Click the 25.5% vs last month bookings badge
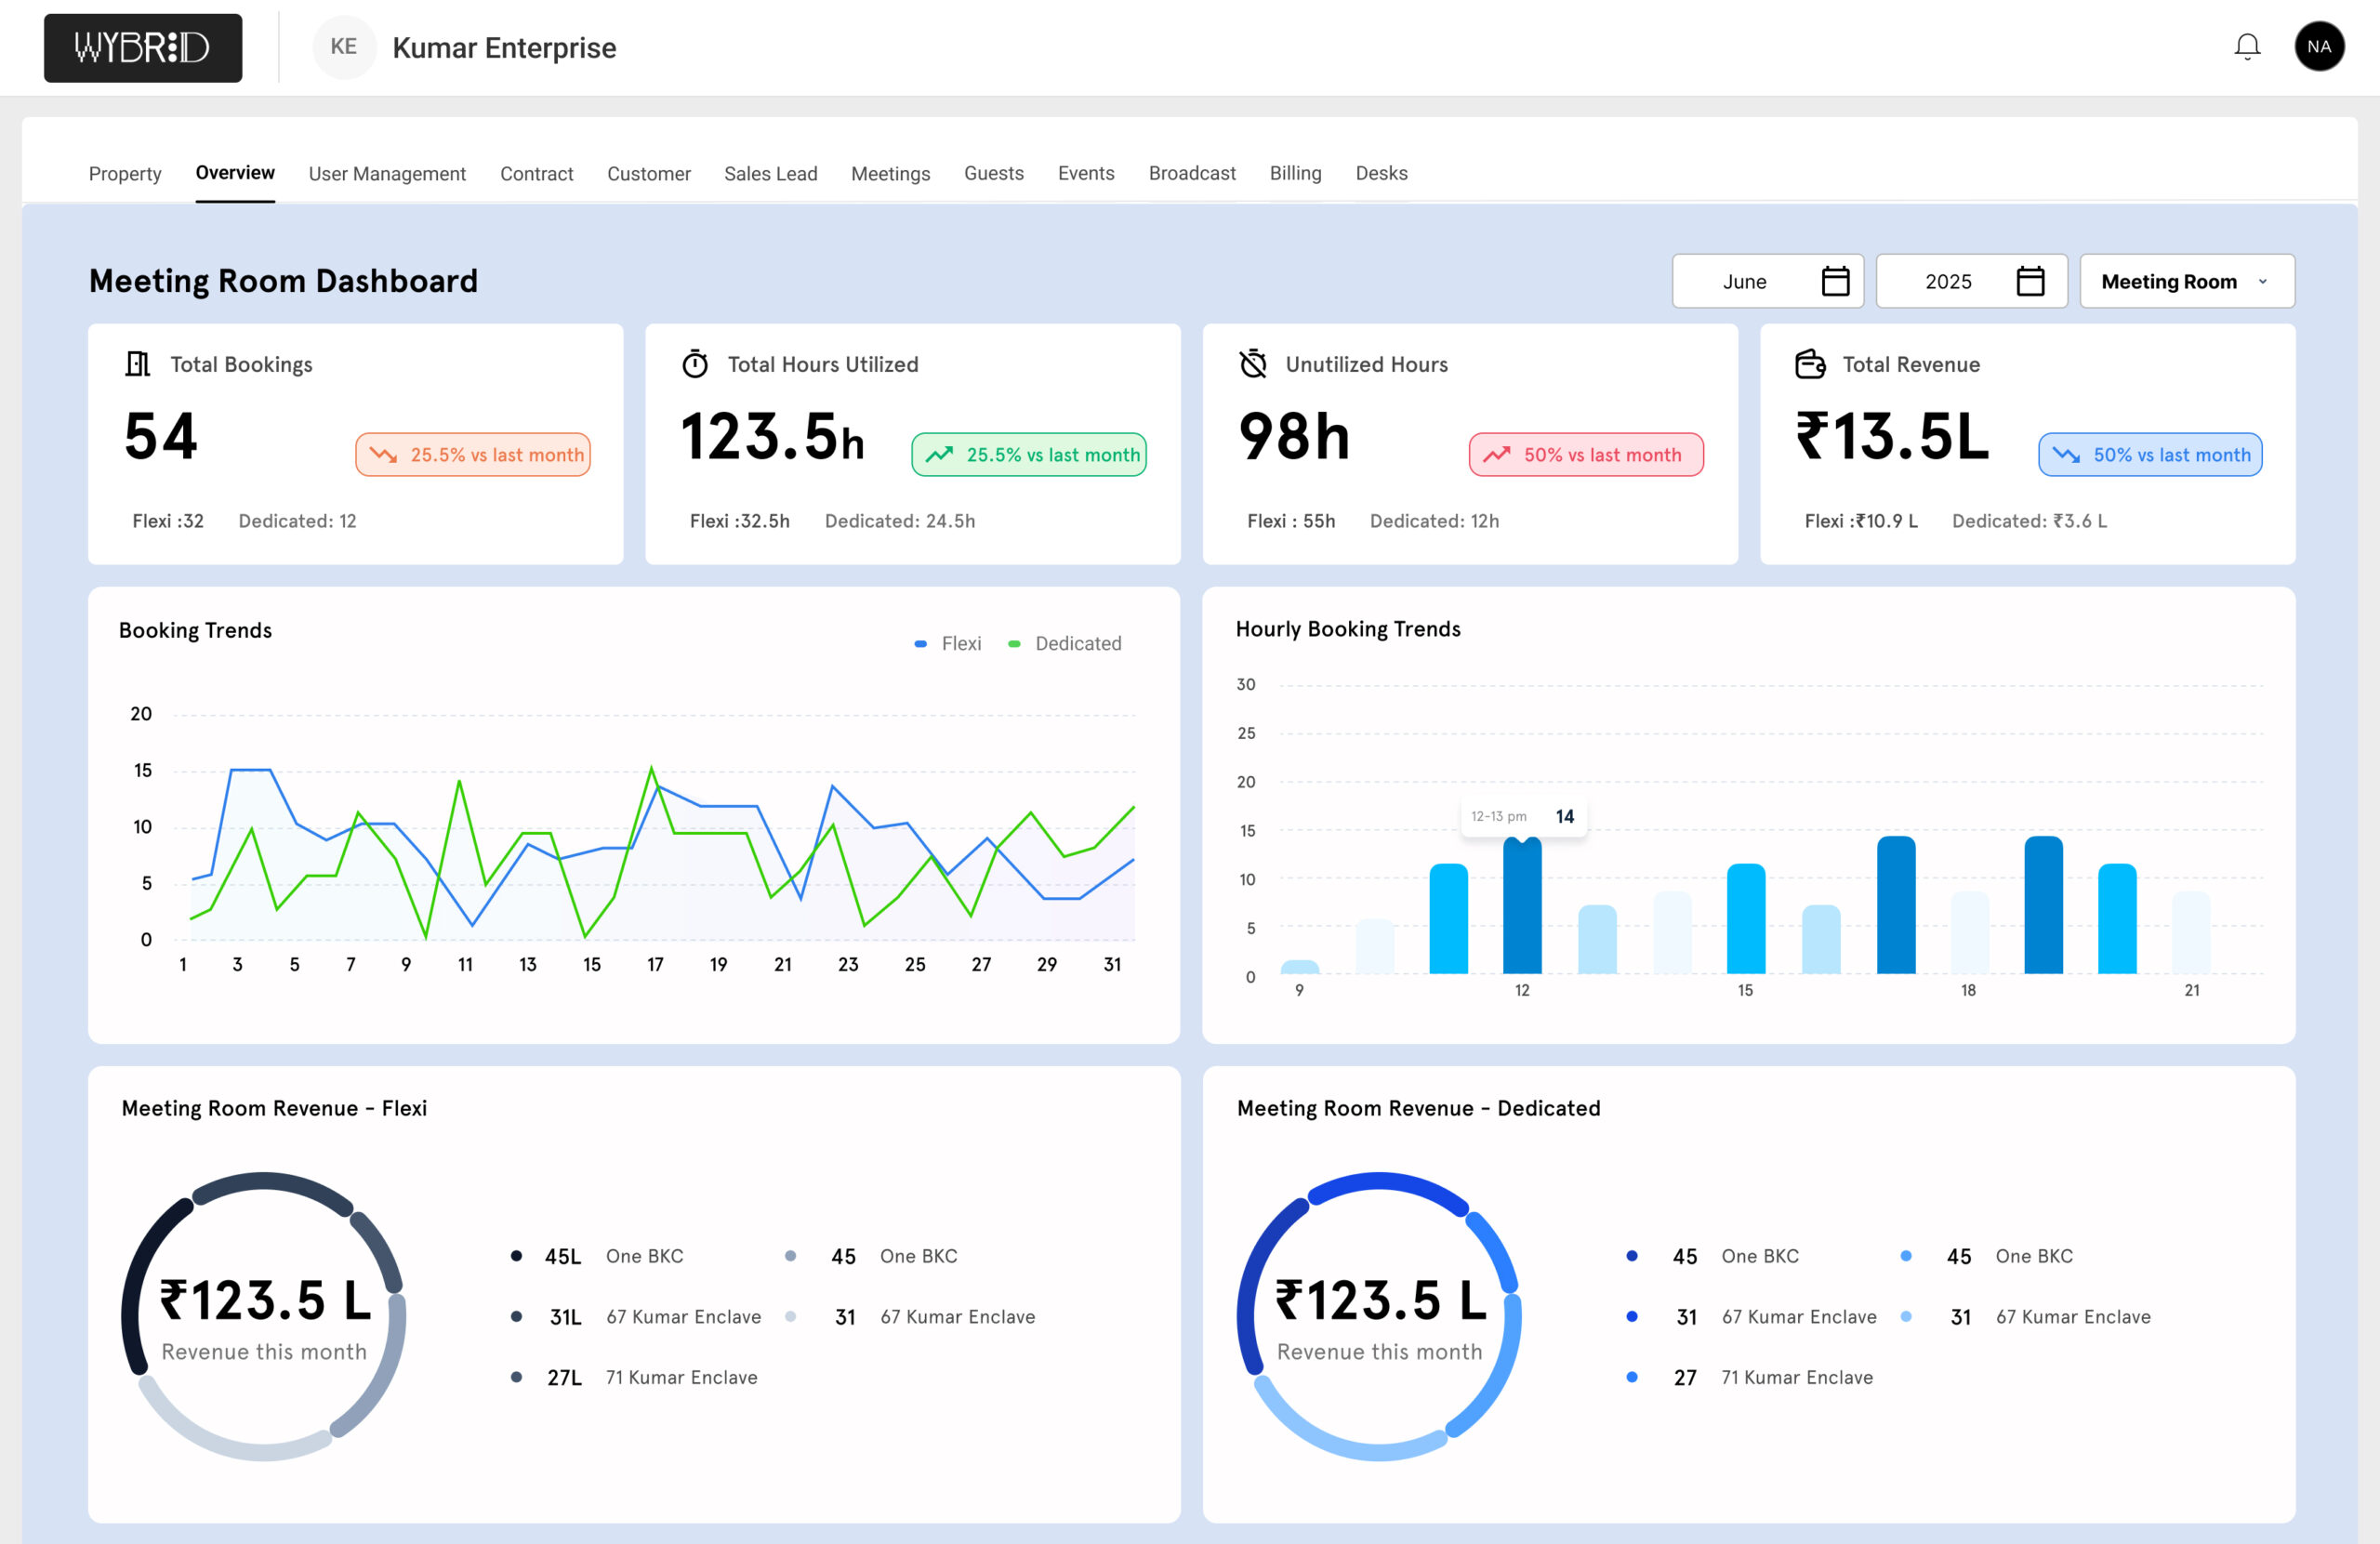This screenshot has width=2380, height=1544. pyautogui.click(x=473, y=455)
